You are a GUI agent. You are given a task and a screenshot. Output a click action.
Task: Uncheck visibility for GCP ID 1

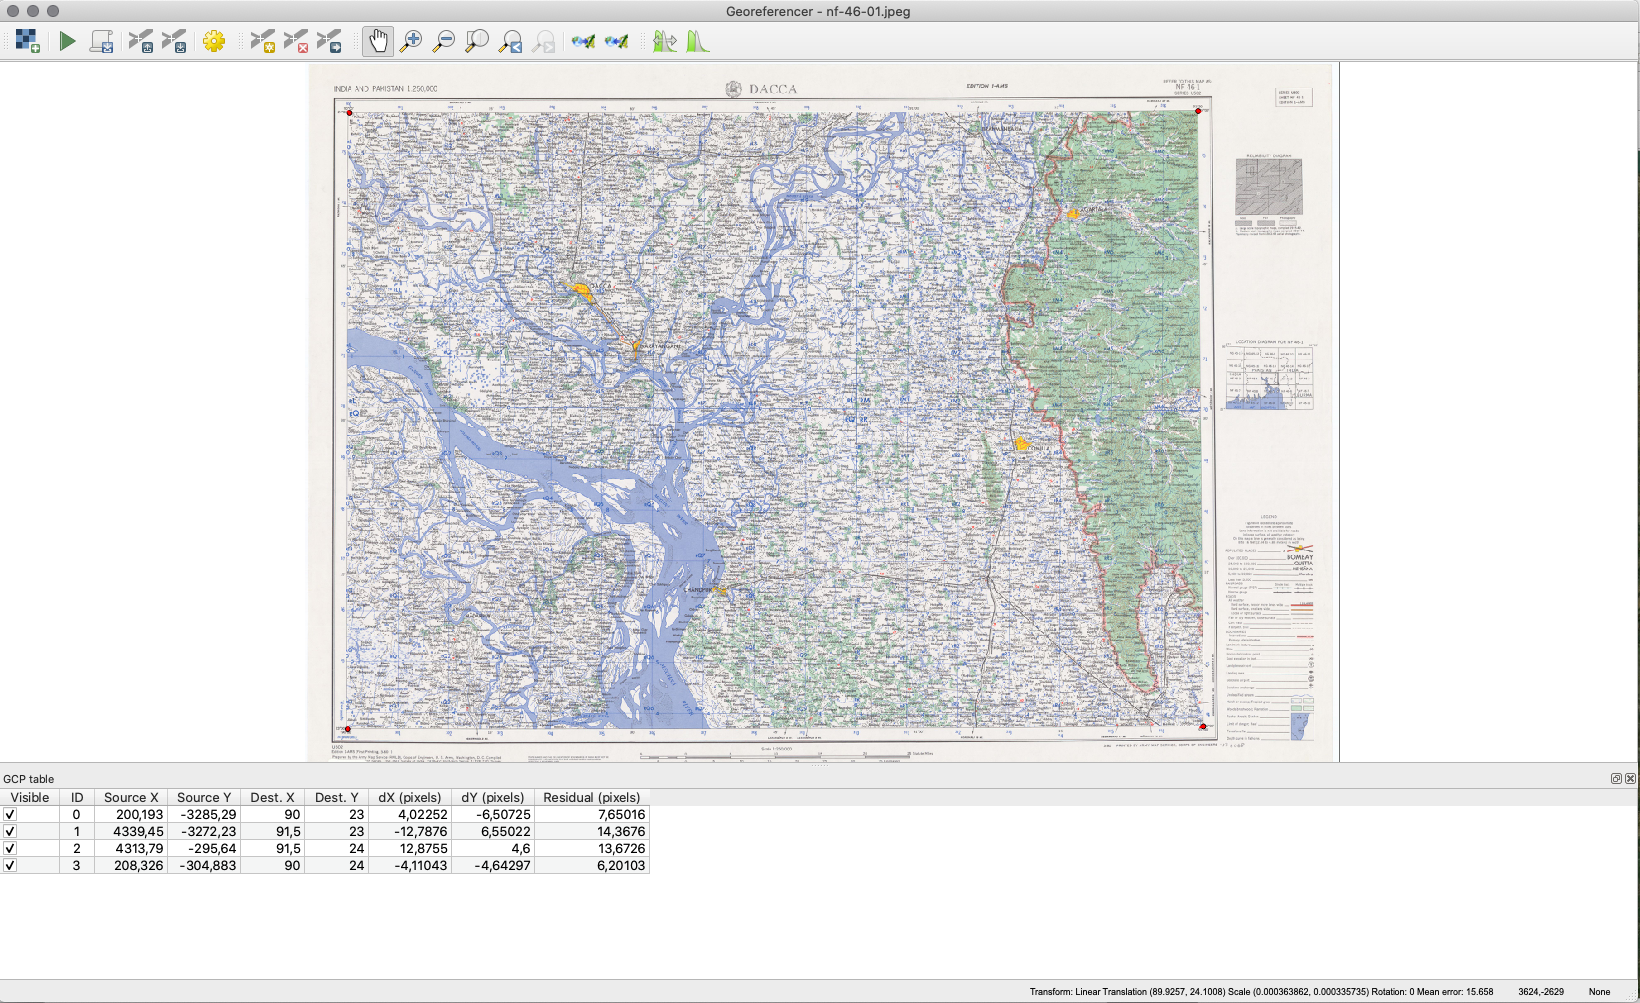[10, 831]
